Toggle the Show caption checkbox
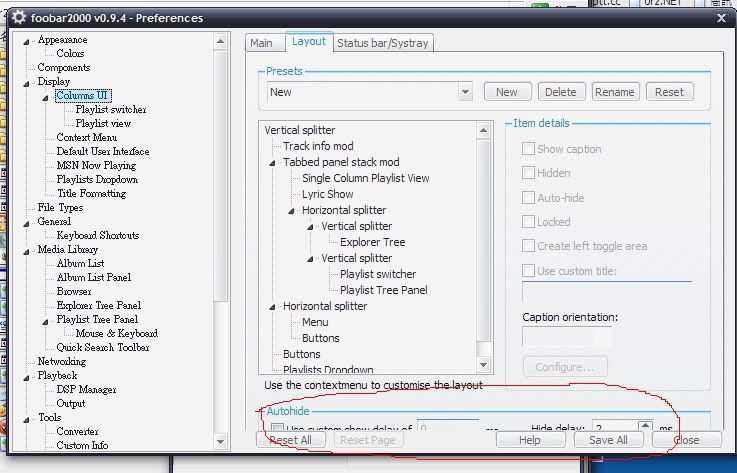This screenshot has height=473, width=737. click(528, 149)
